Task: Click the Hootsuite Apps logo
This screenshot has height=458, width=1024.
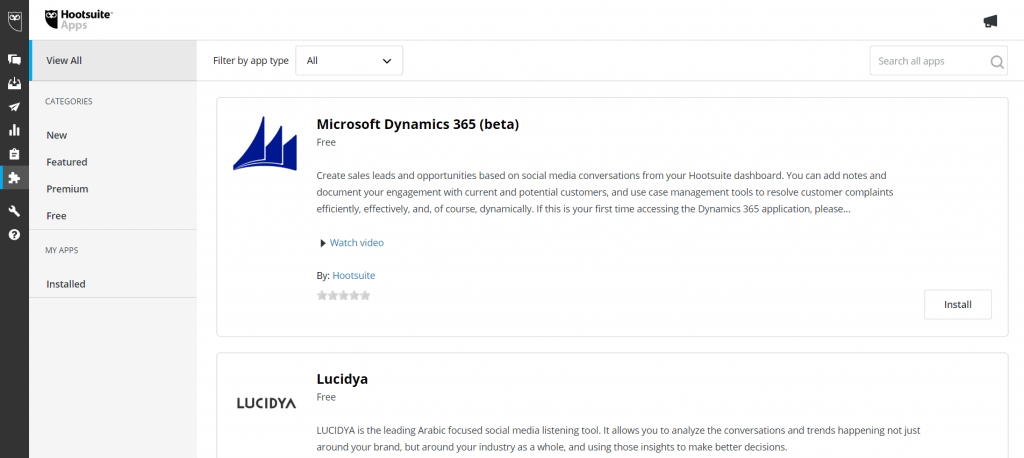Action: pyautogui.click(x=78, y=20)
